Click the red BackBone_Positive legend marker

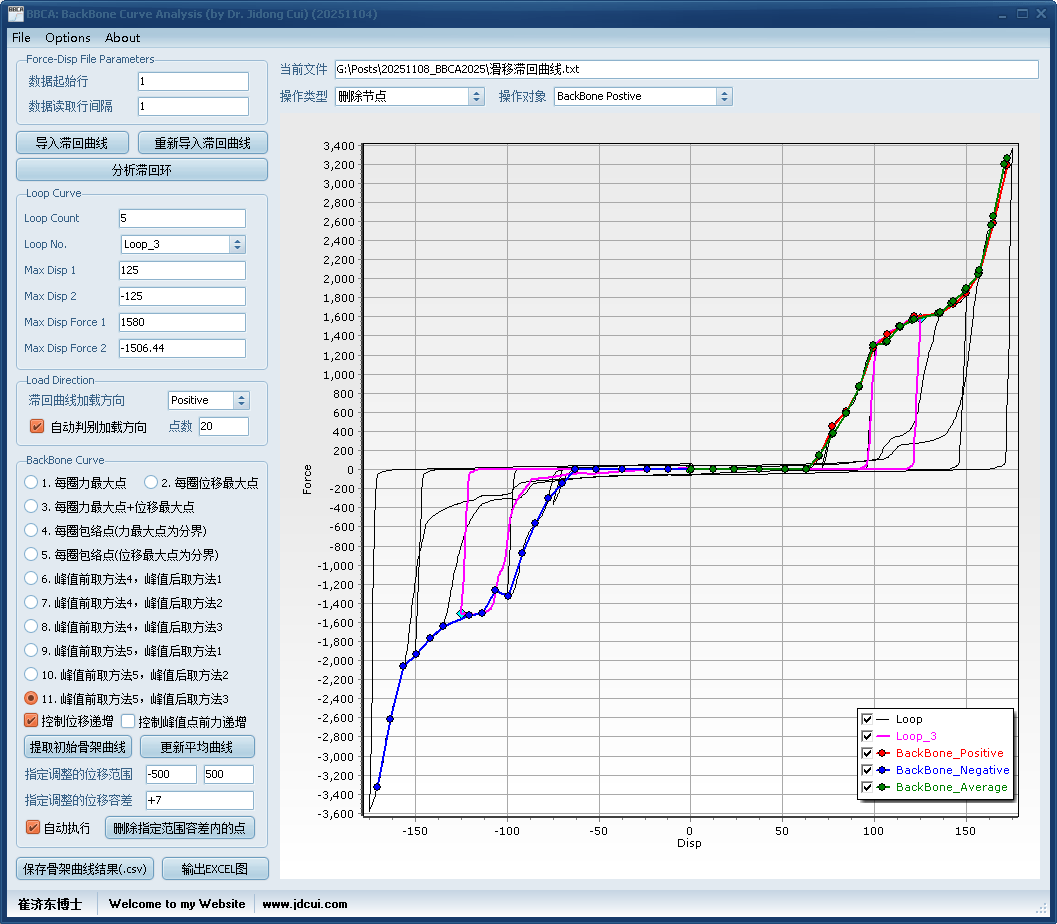(x=882, y=753)
